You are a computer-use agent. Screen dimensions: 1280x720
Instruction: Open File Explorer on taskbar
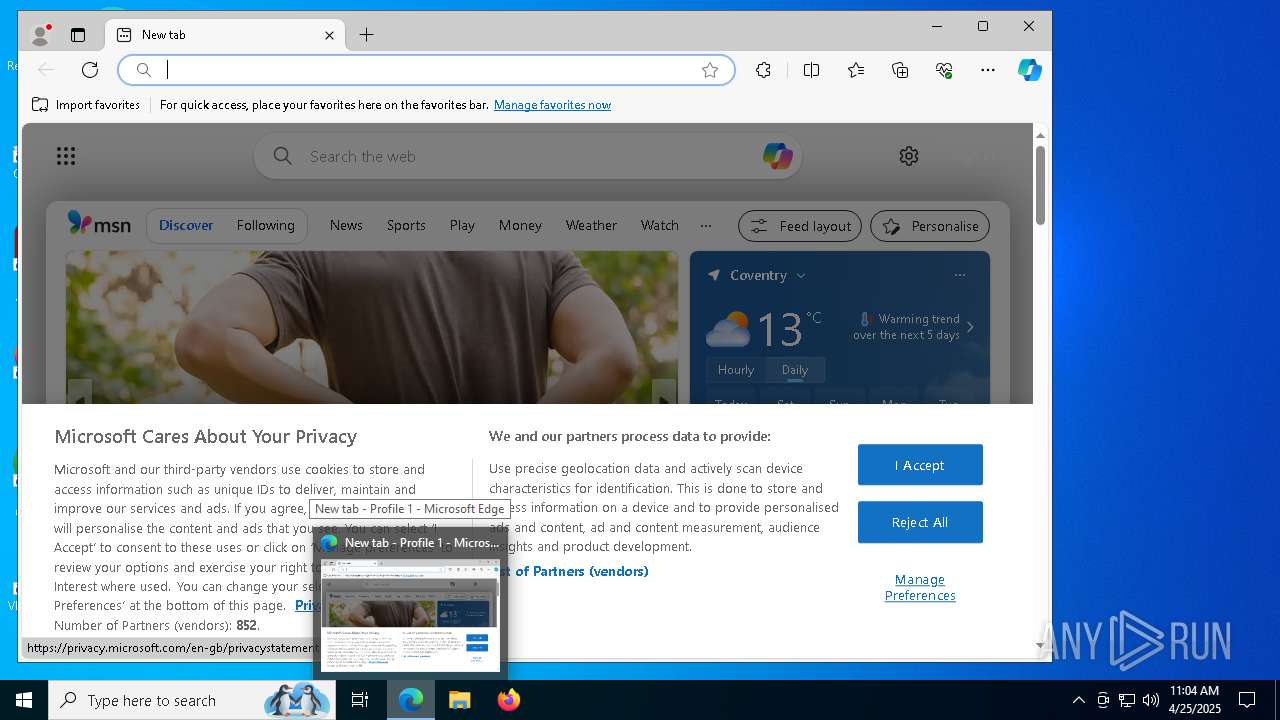click(x=459, y=700)
